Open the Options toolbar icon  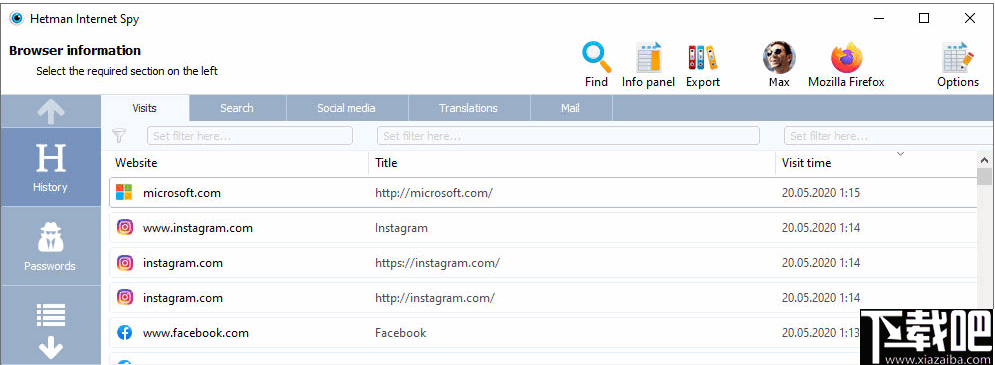(958, 58)
